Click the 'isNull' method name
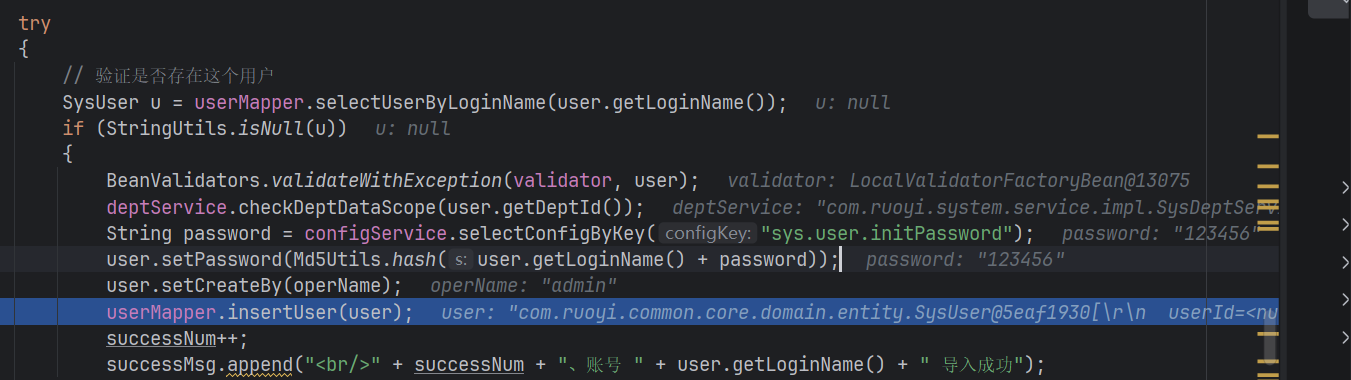The image size is (1351, 380). [270, 128]
